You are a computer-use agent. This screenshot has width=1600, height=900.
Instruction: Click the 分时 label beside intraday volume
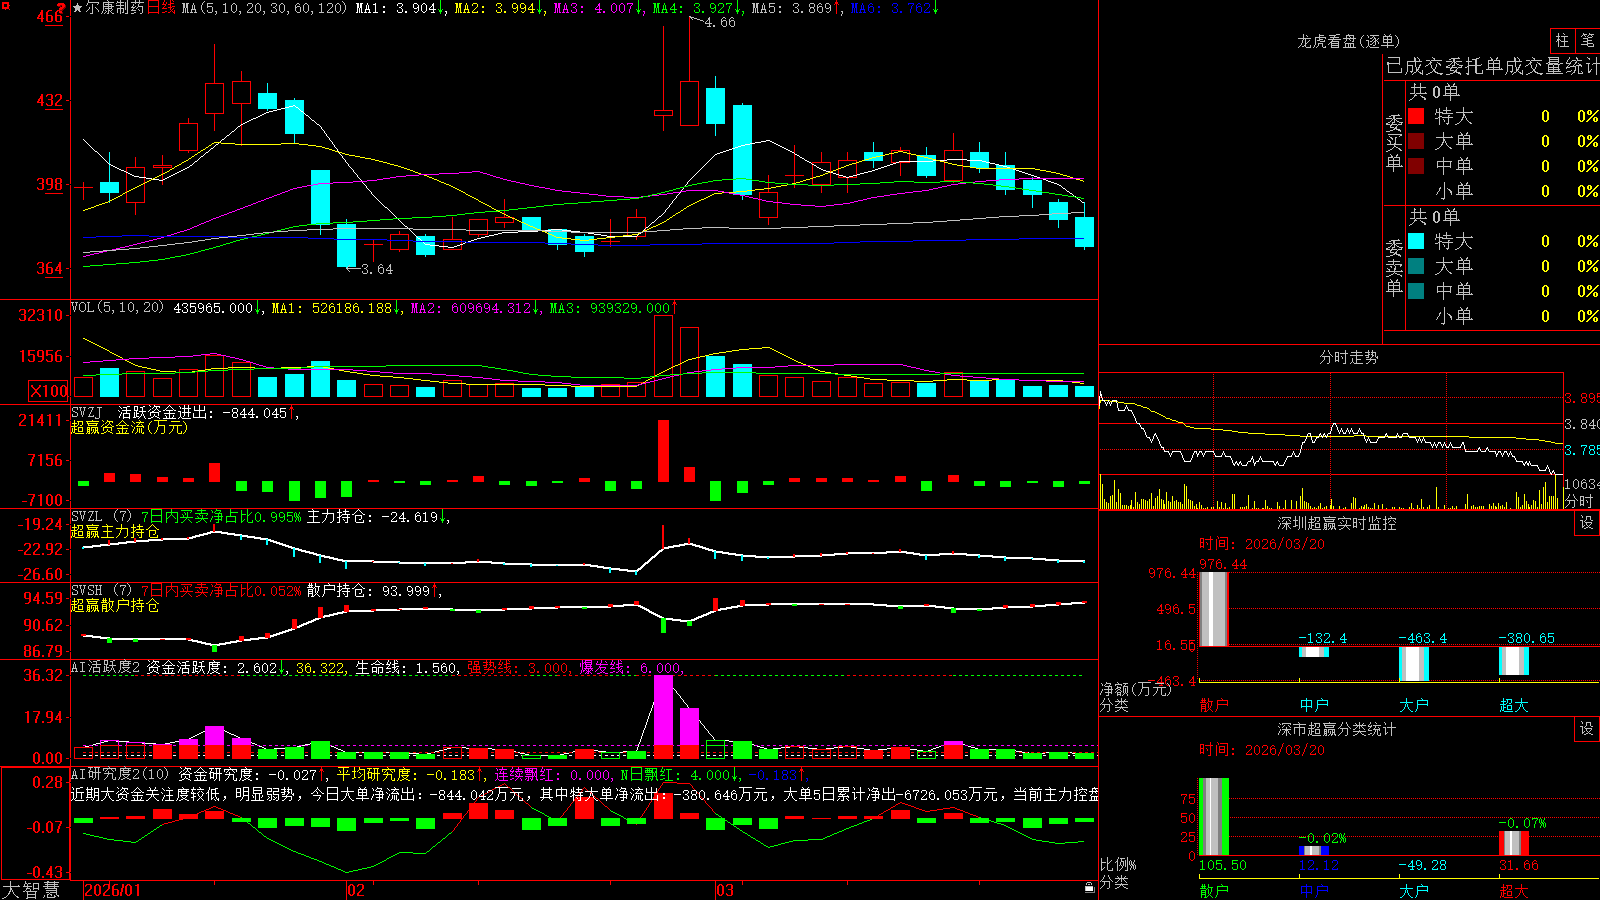tap(1579, 501)
